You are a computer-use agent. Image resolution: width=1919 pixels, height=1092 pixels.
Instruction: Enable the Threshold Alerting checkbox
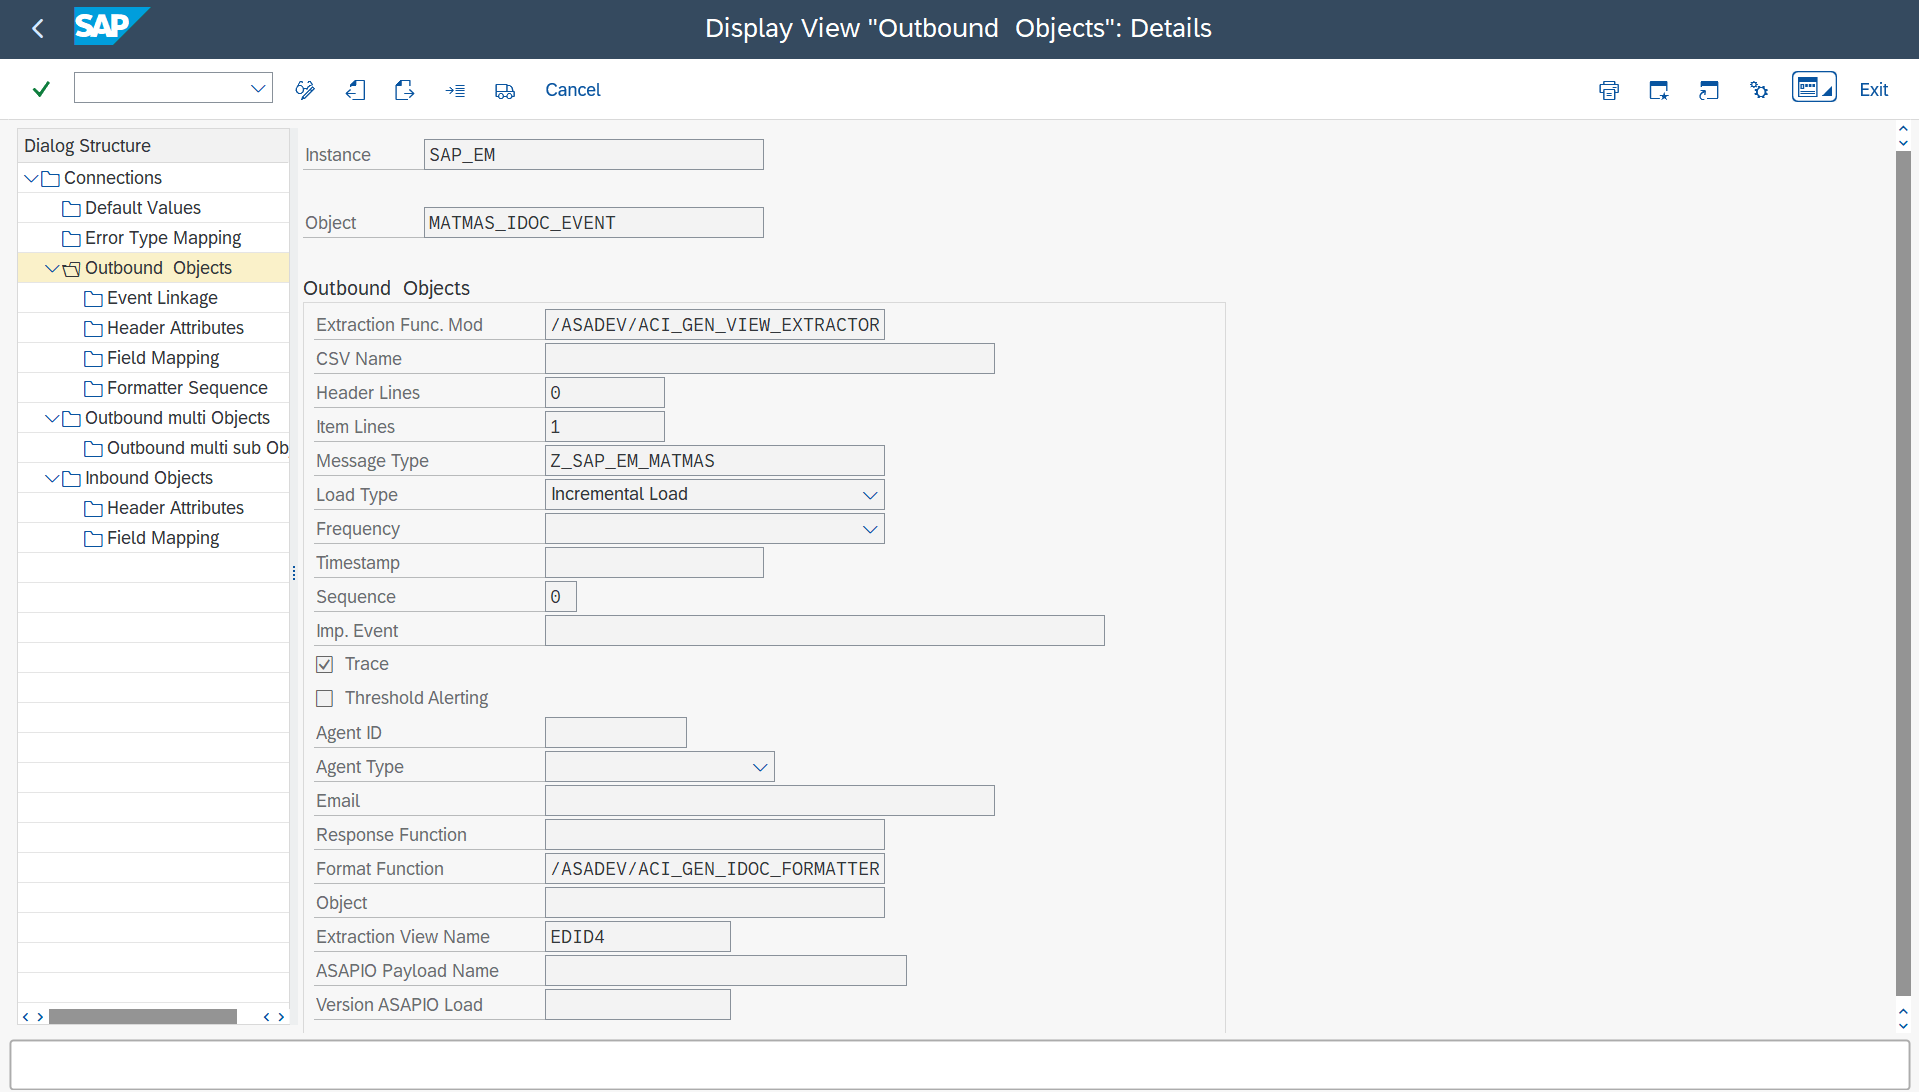pyautogui.click(x=325, y=698)
